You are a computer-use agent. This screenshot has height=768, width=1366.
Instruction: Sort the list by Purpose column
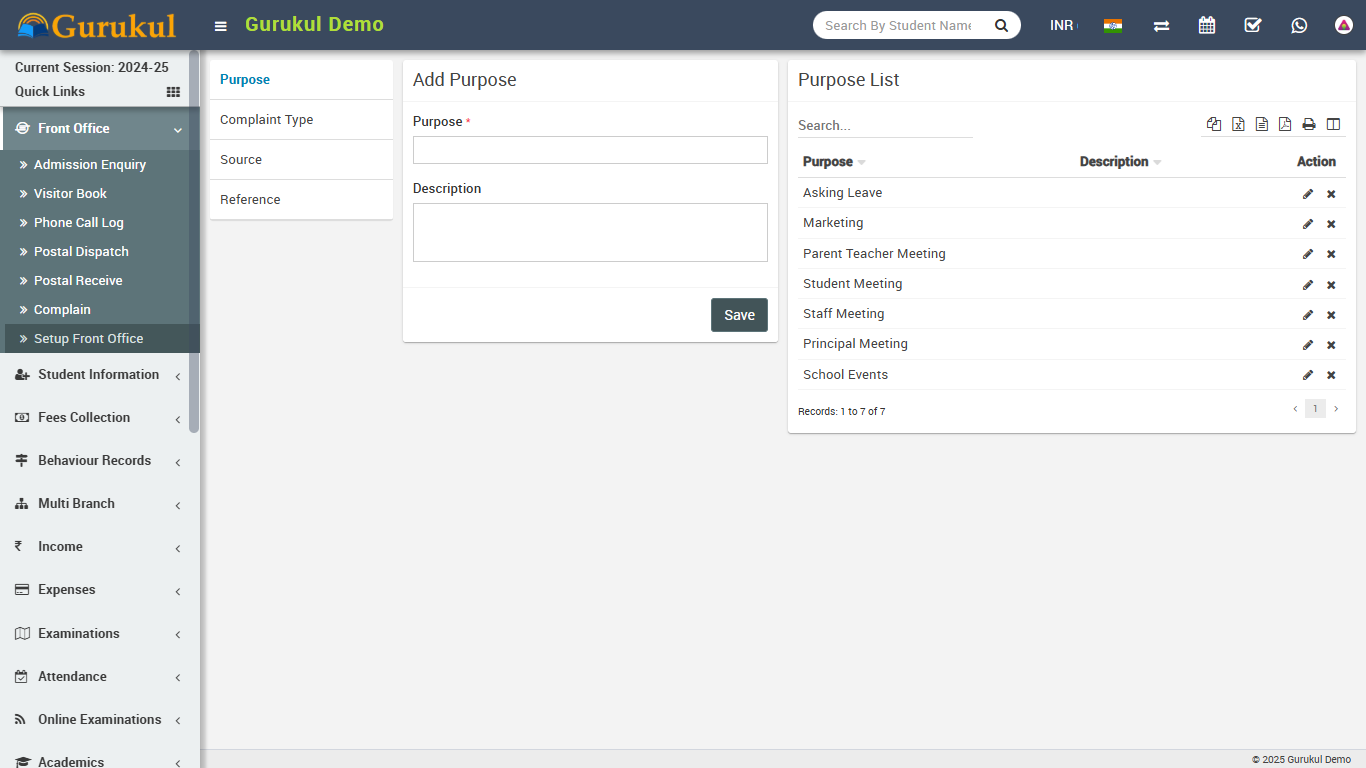click(828, 162)
